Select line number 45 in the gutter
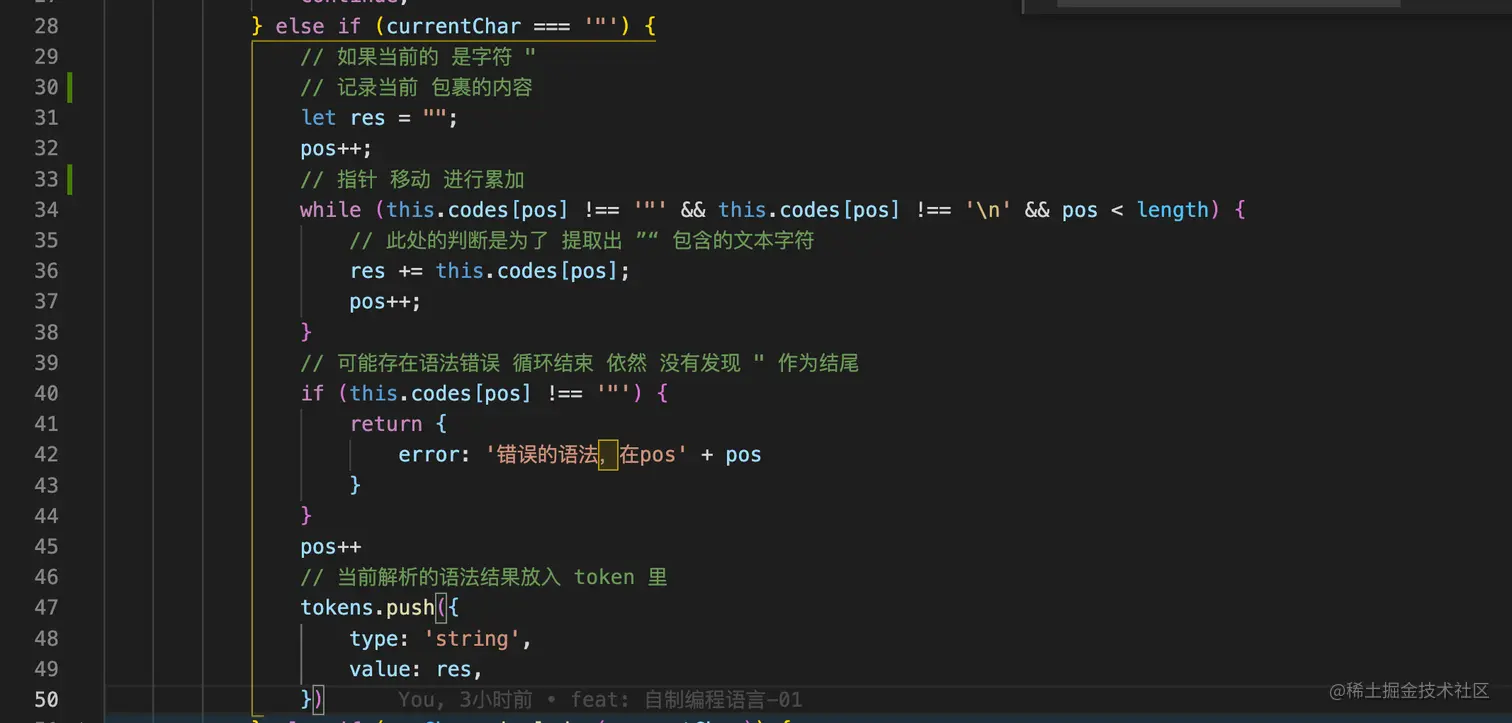Image resolution: width=1512 pixels, height=723 pixels. coord(46,546)
